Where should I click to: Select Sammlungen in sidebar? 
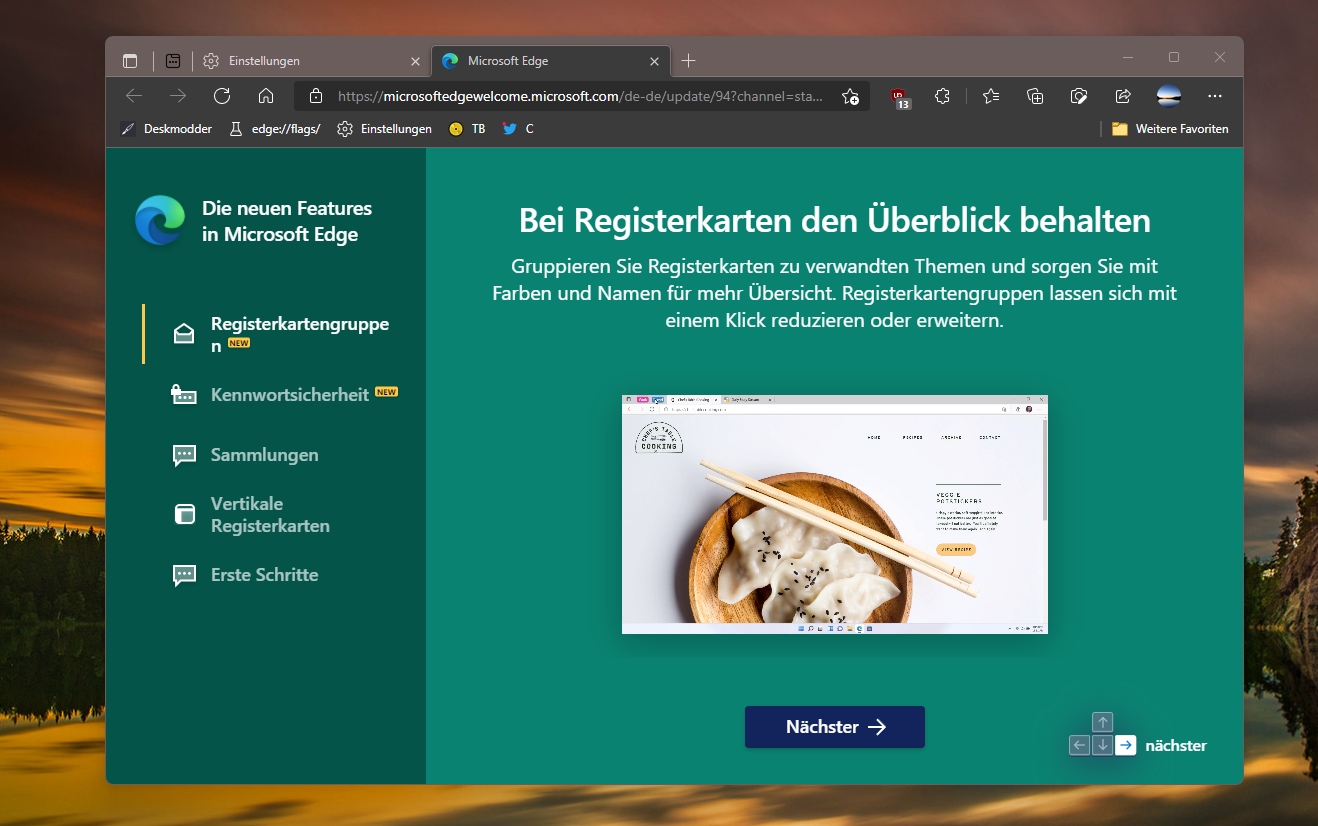coord(246,455)
